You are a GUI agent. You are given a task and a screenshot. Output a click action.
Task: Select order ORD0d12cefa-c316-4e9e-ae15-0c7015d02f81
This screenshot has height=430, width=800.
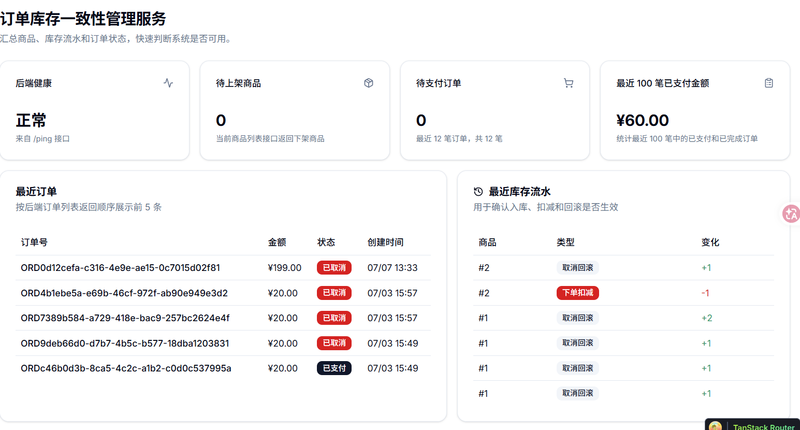(120, 268)
